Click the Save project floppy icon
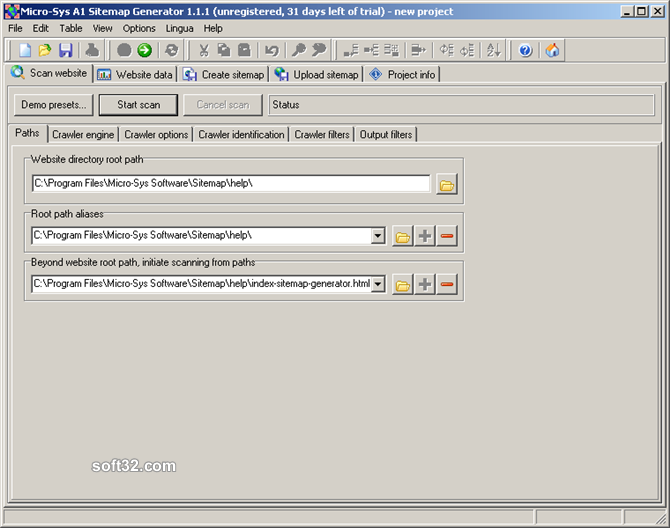670x528 pixels. [x=65, y=50]
